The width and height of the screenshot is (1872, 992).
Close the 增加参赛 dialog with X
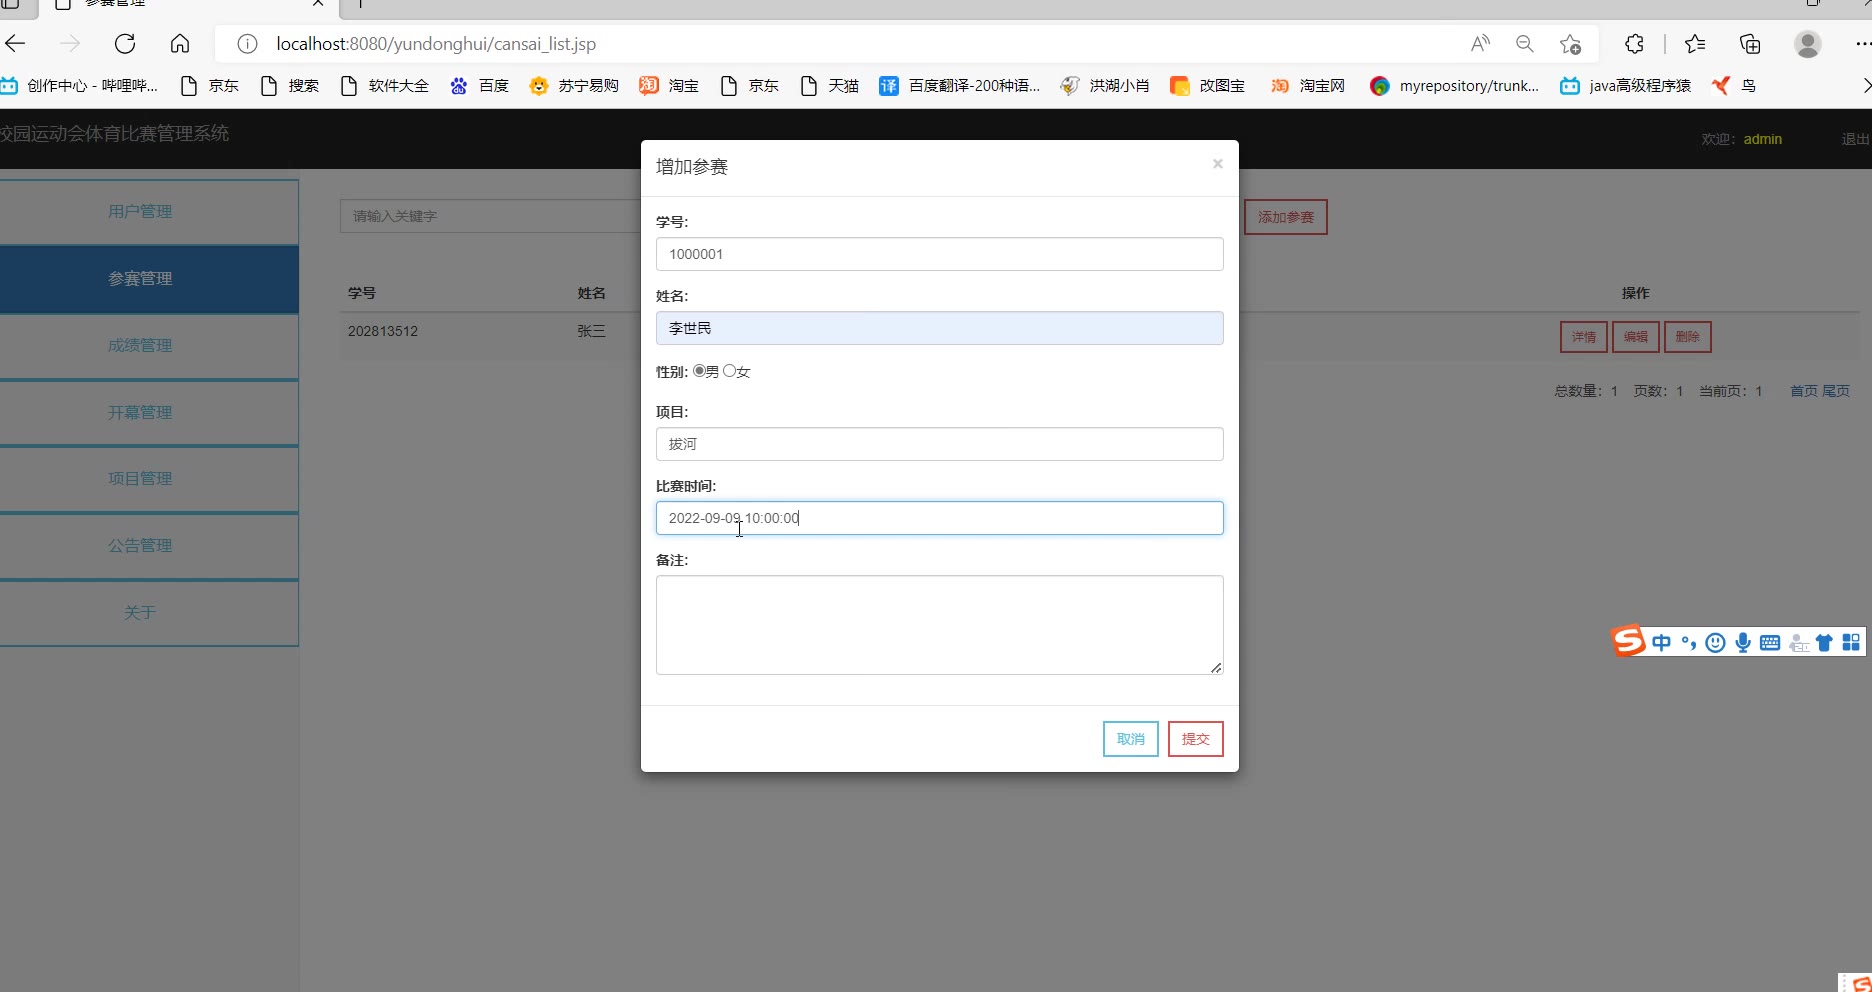pos(1217,164)
